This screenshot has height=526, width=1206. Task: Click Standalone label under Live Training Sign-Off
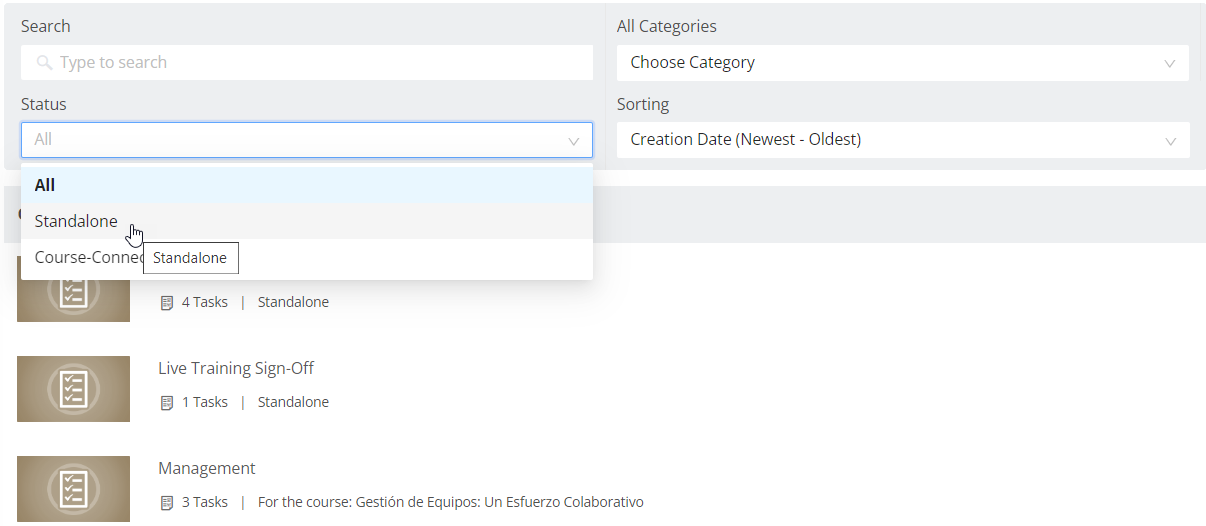[293, 402]
